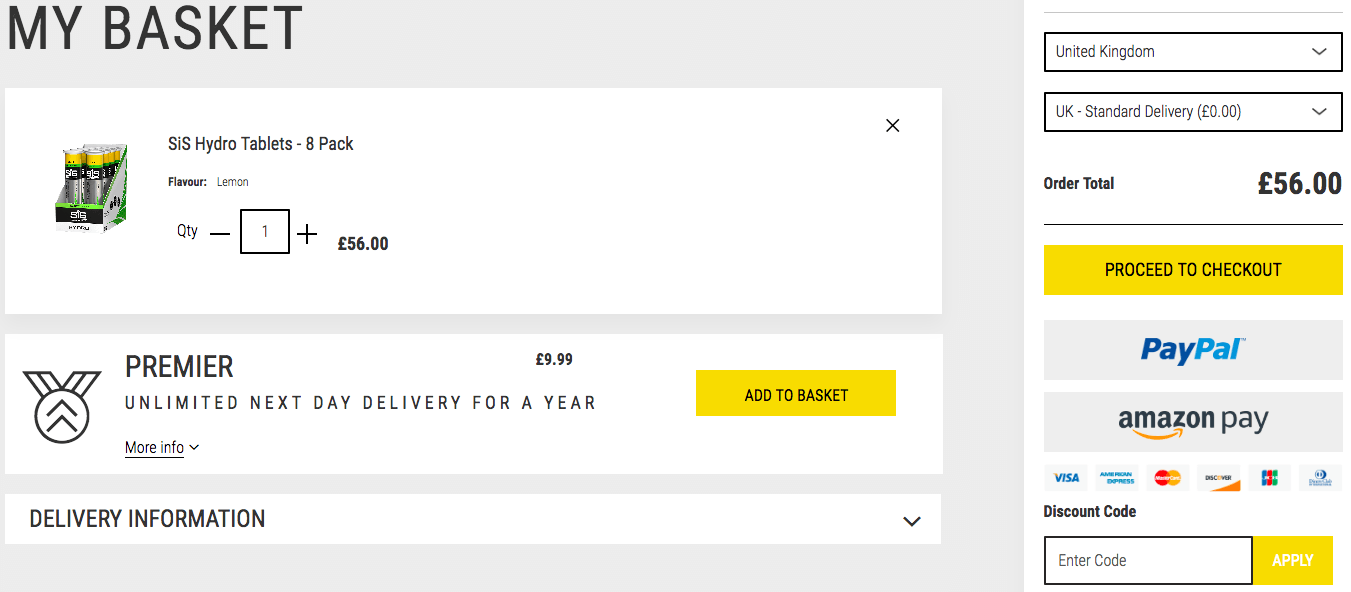Choose Amazon Pay button
Image resolution: width=1351 pixels, height=592 pixels.
[x=1193, y=422]
